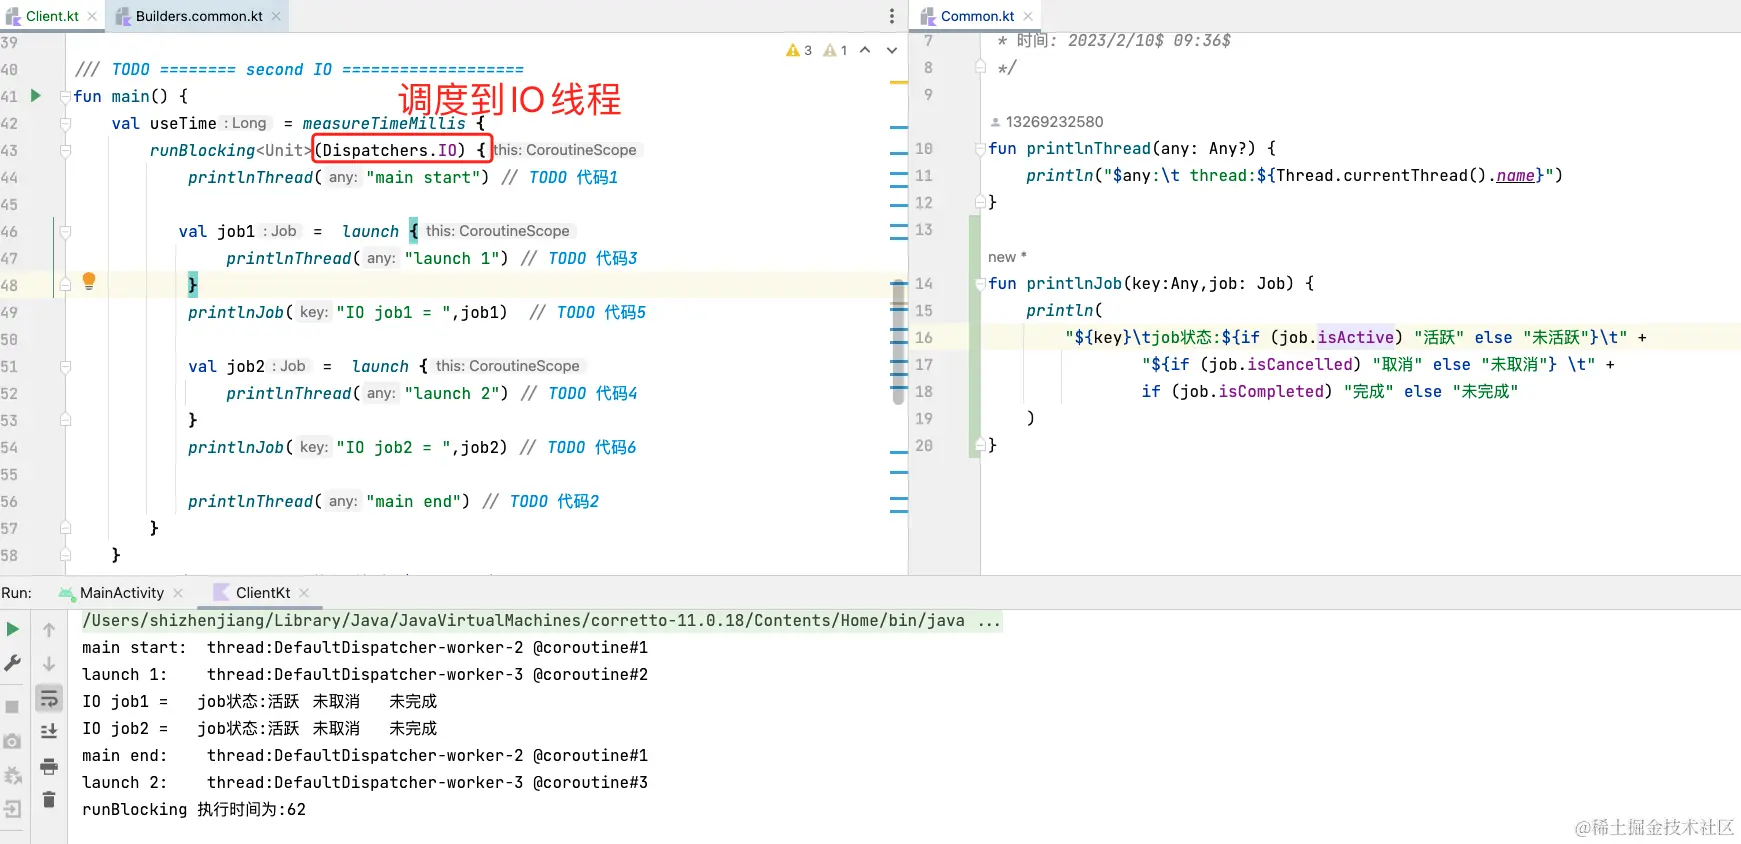Open the intention lightbulb on line 48

click(x=89, y=281)
